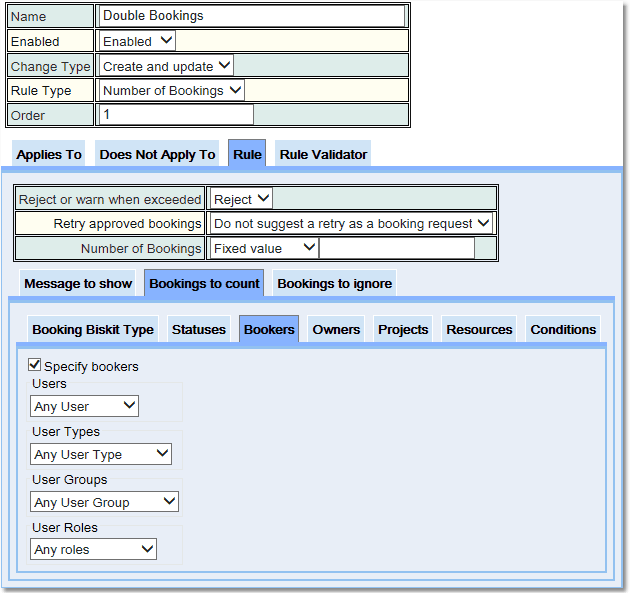Expand the Any User Group dropdown
This screenshot has height=595, width=630.
[104, 502]
